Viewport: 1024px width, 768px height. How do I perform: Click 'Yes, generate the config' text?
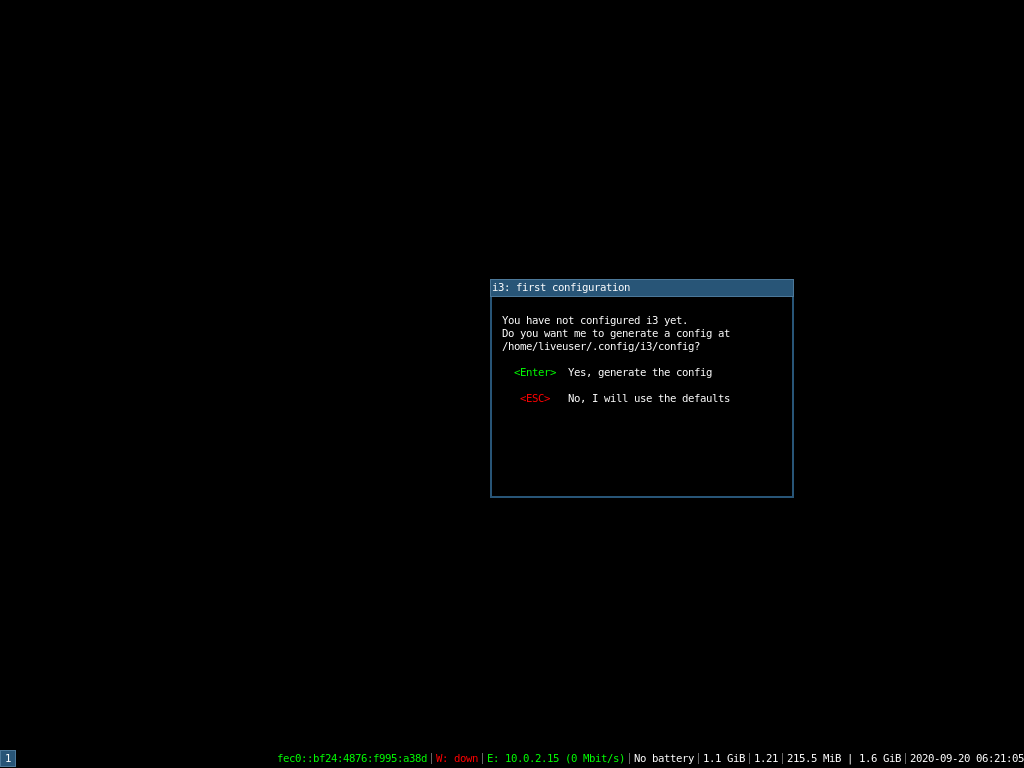coord(640,372)
